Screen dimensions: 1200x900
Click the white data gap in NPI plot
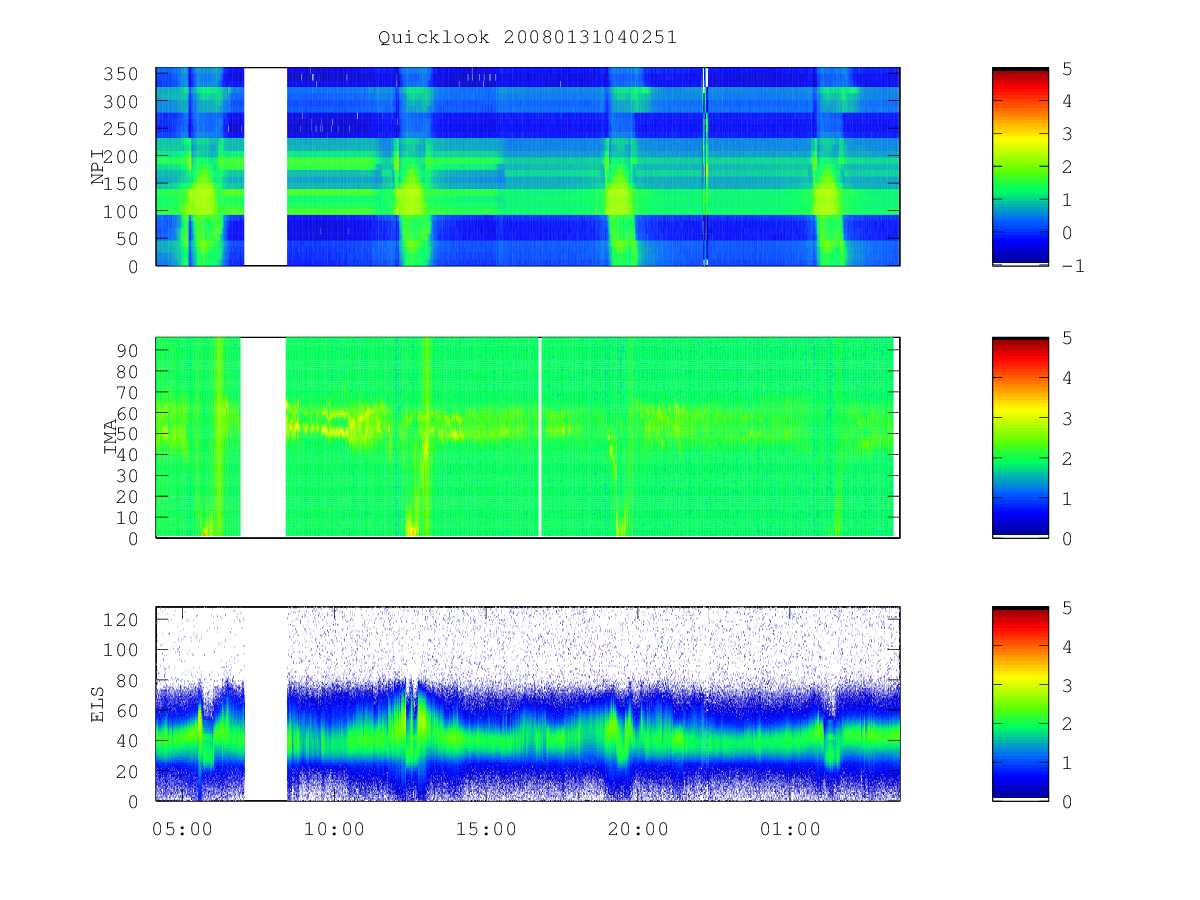[x=265, y=167]
